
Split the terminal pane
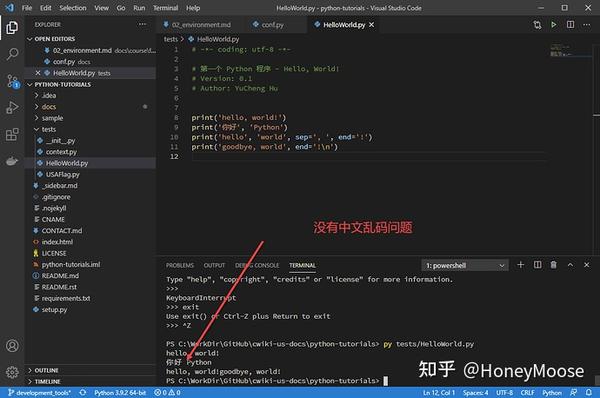[x=537, y=265]
